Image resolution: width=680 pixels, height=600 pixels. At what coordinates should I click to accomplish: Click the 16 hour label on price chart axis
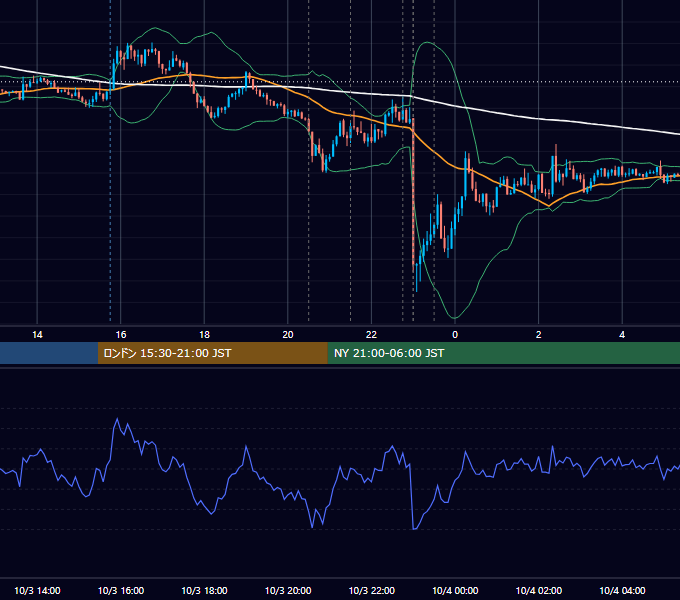tap(121, 335)
